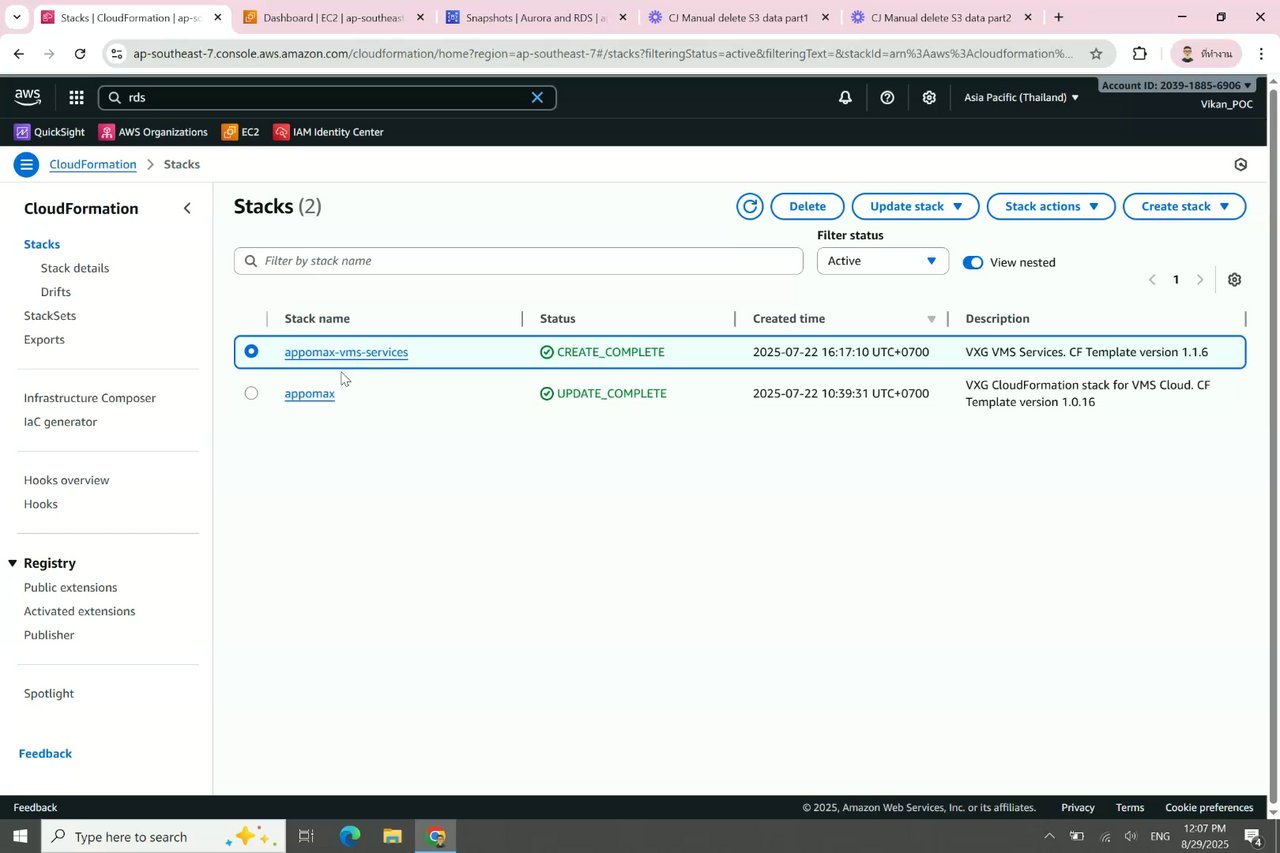Open Task View on taskbar
This screenshot has width=1280, height=853.
pyautogui.click(x=306, y=836)
